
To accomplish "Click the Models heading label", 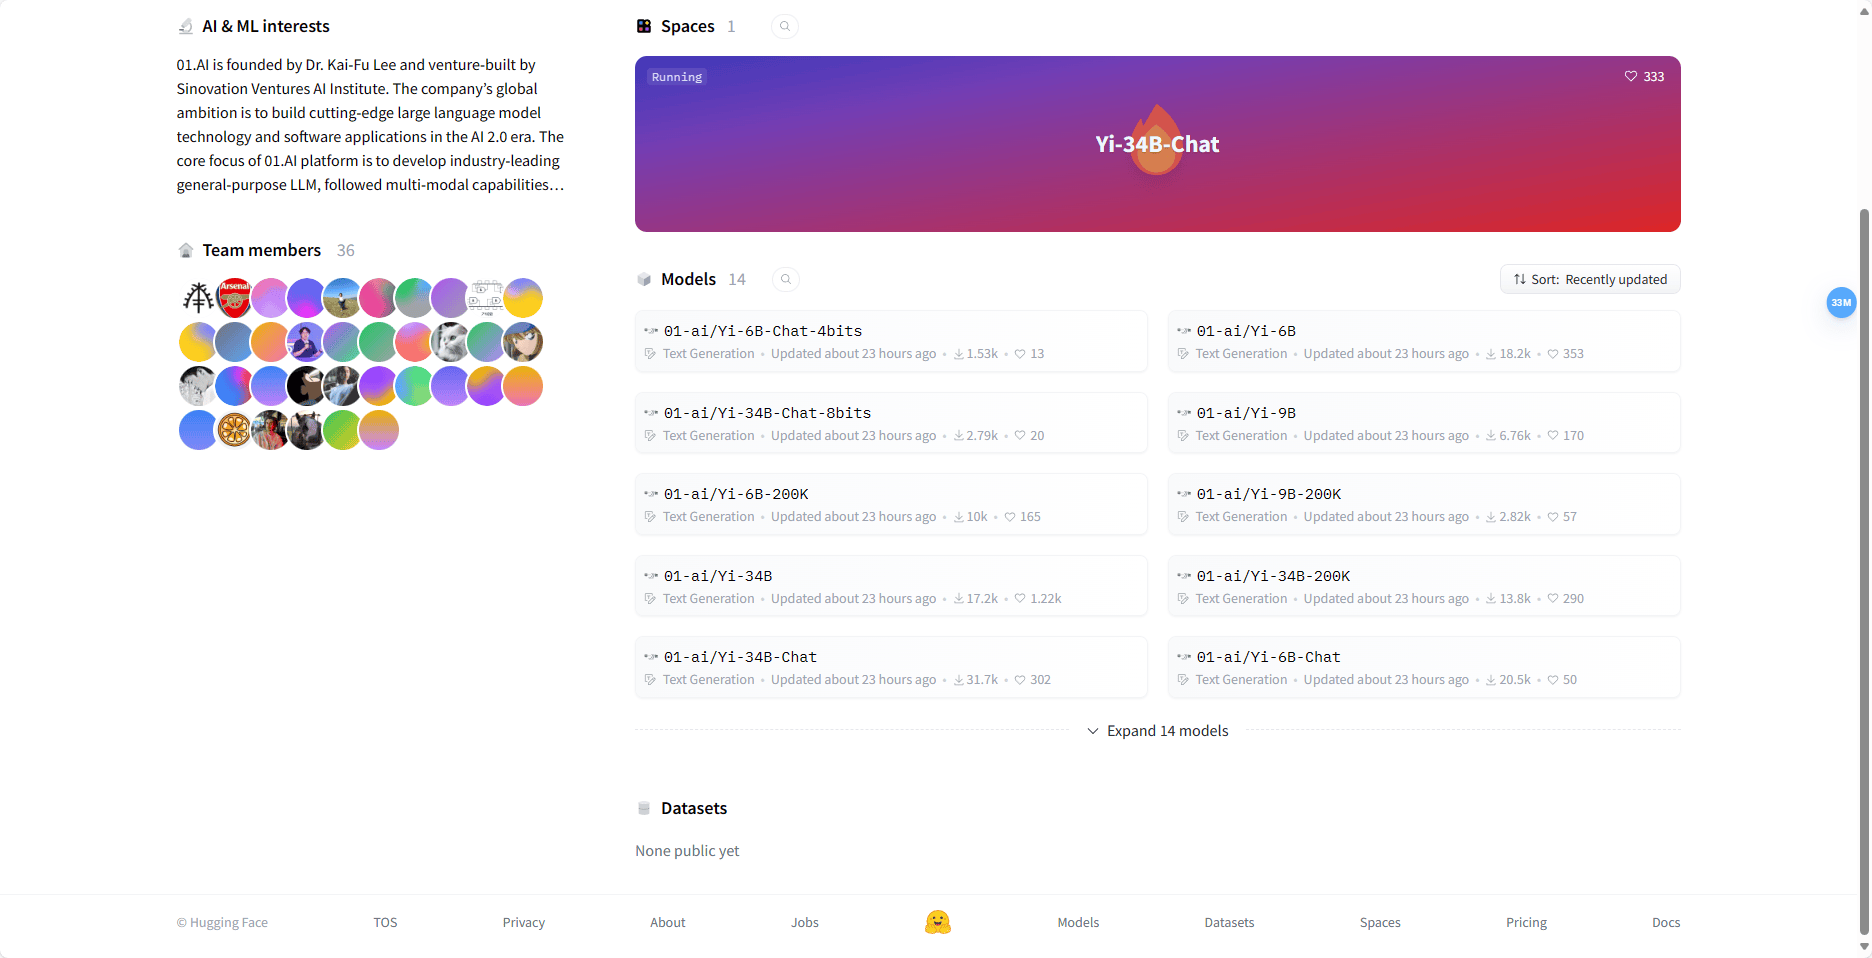I will pyautogui.click(x=689, y=279).
